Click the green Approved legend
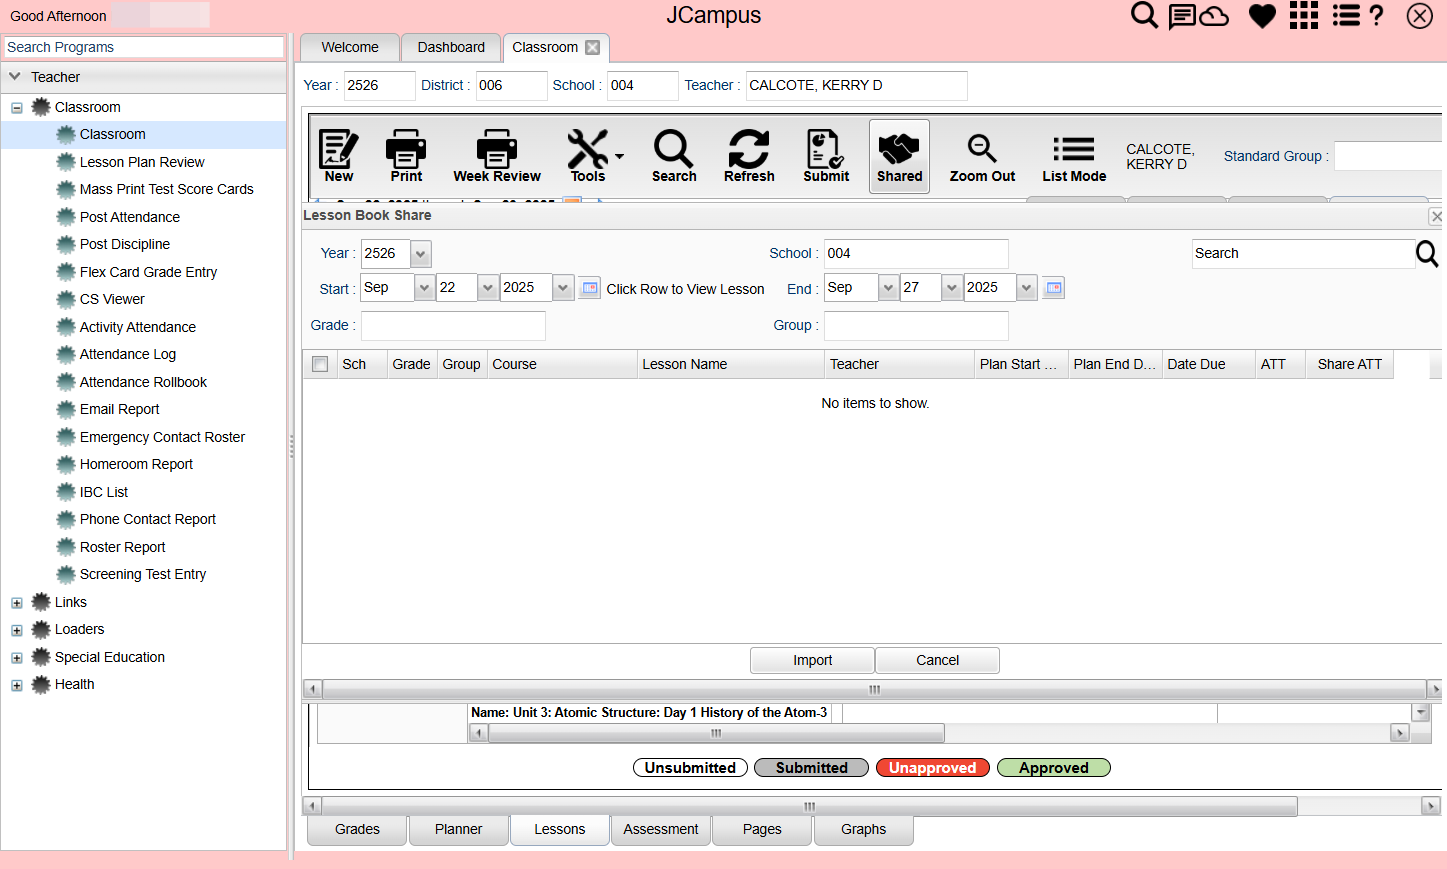The width and height of the screenshot is (1447, 869). [1053, 768]
